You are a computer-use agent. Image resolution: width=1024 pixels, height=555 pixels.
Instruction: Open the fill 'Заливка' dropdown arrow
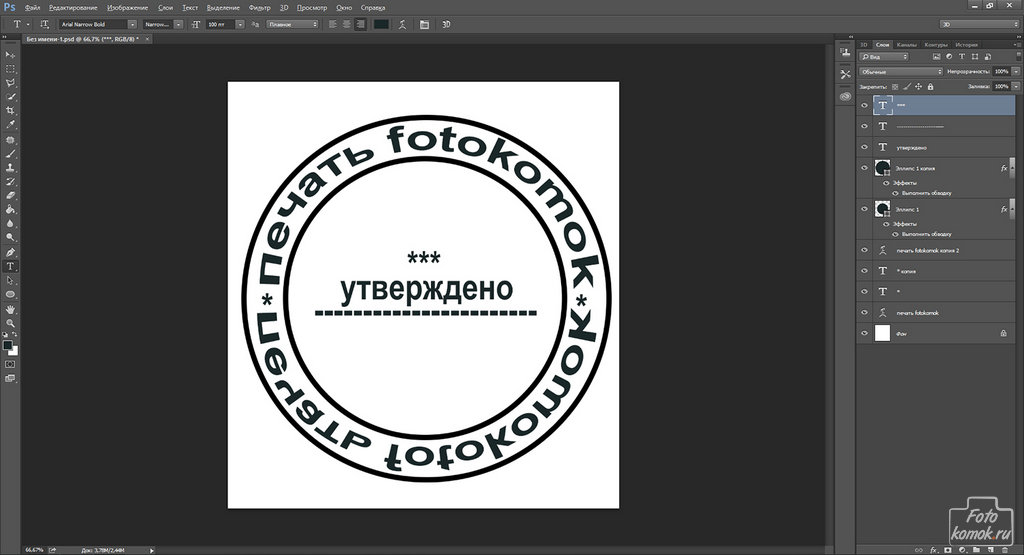coord(1016,86)
